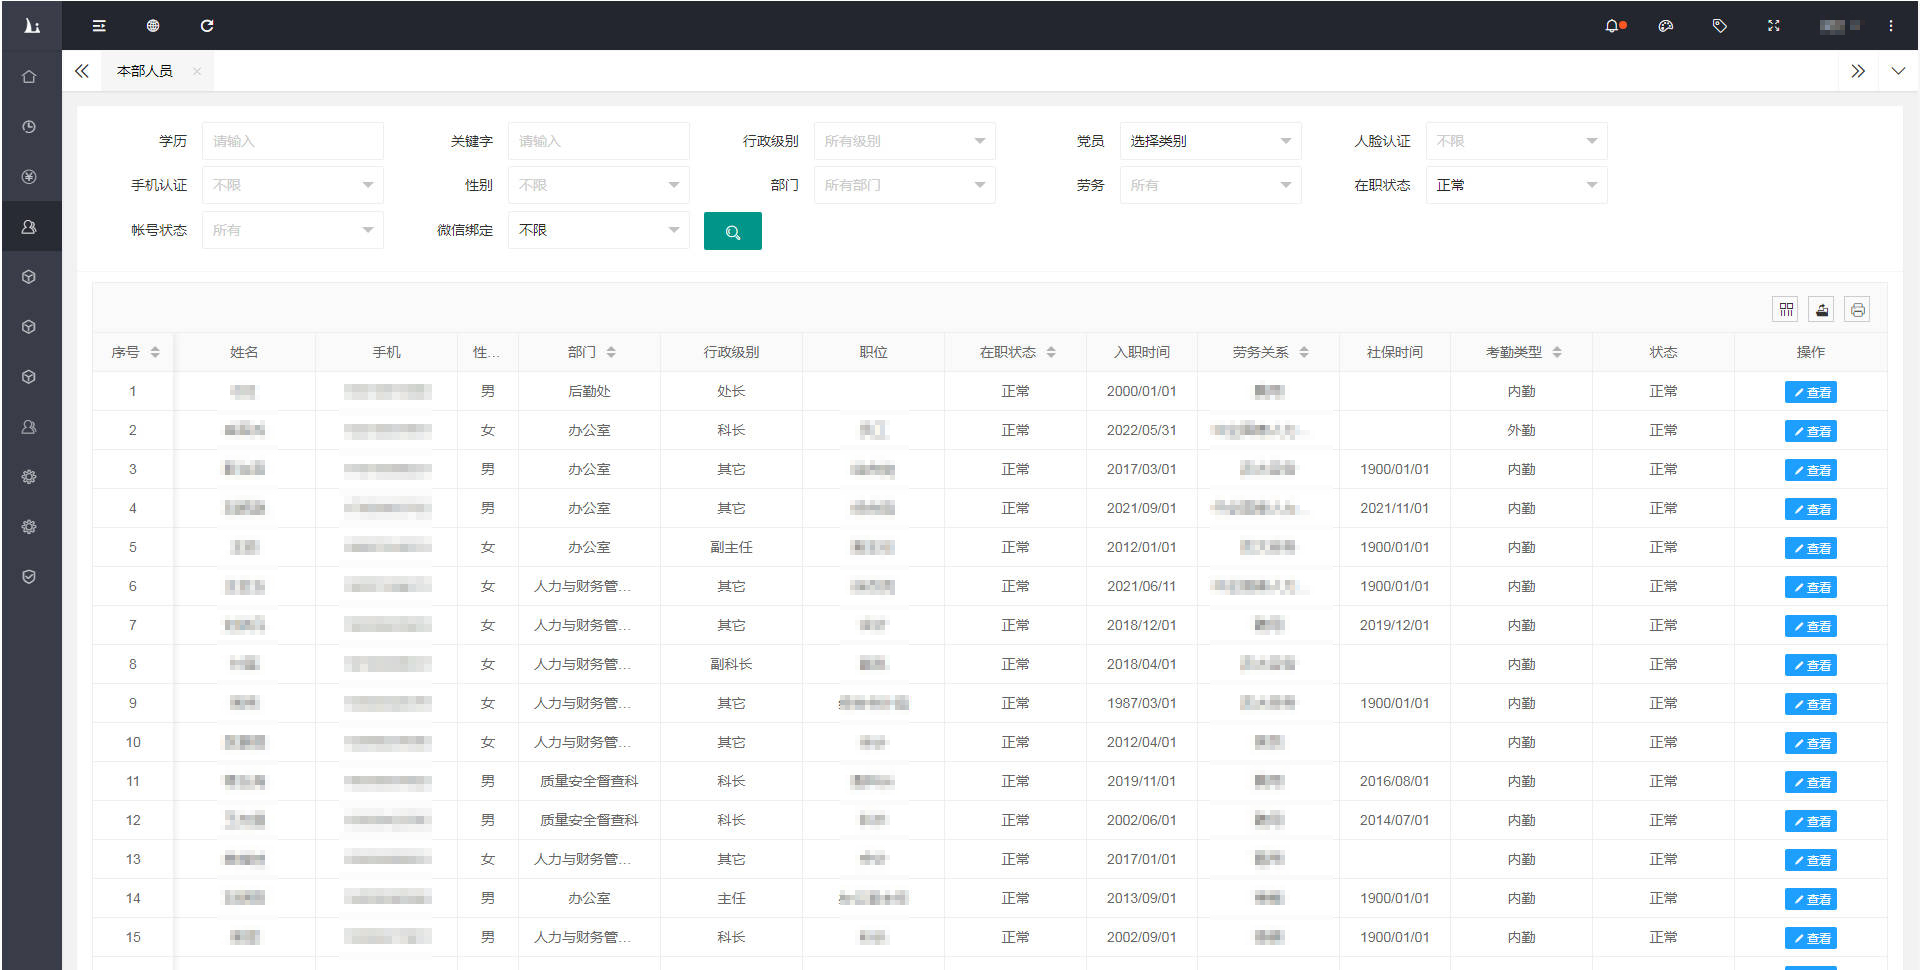Viewport: 1920px width, 970px height.
Task: Click 查看 button for row 1
Action: pyautogui.click(x=1810, y=392)
